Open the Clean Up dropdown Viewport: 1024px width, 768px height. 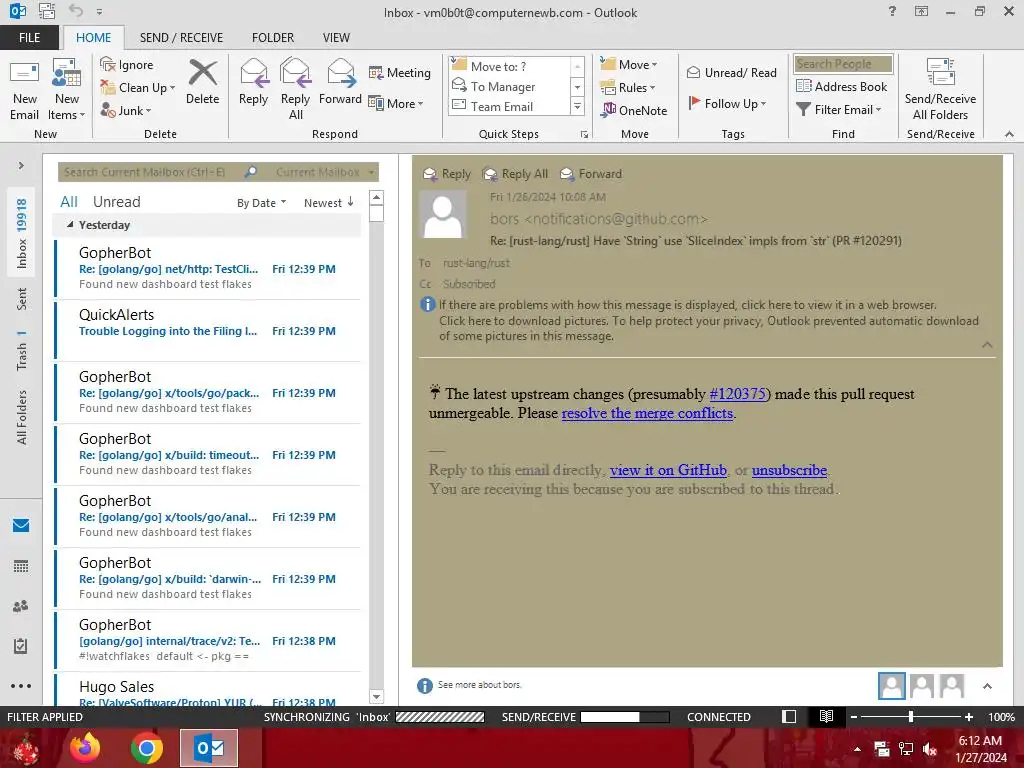click(x=138, y=88)
